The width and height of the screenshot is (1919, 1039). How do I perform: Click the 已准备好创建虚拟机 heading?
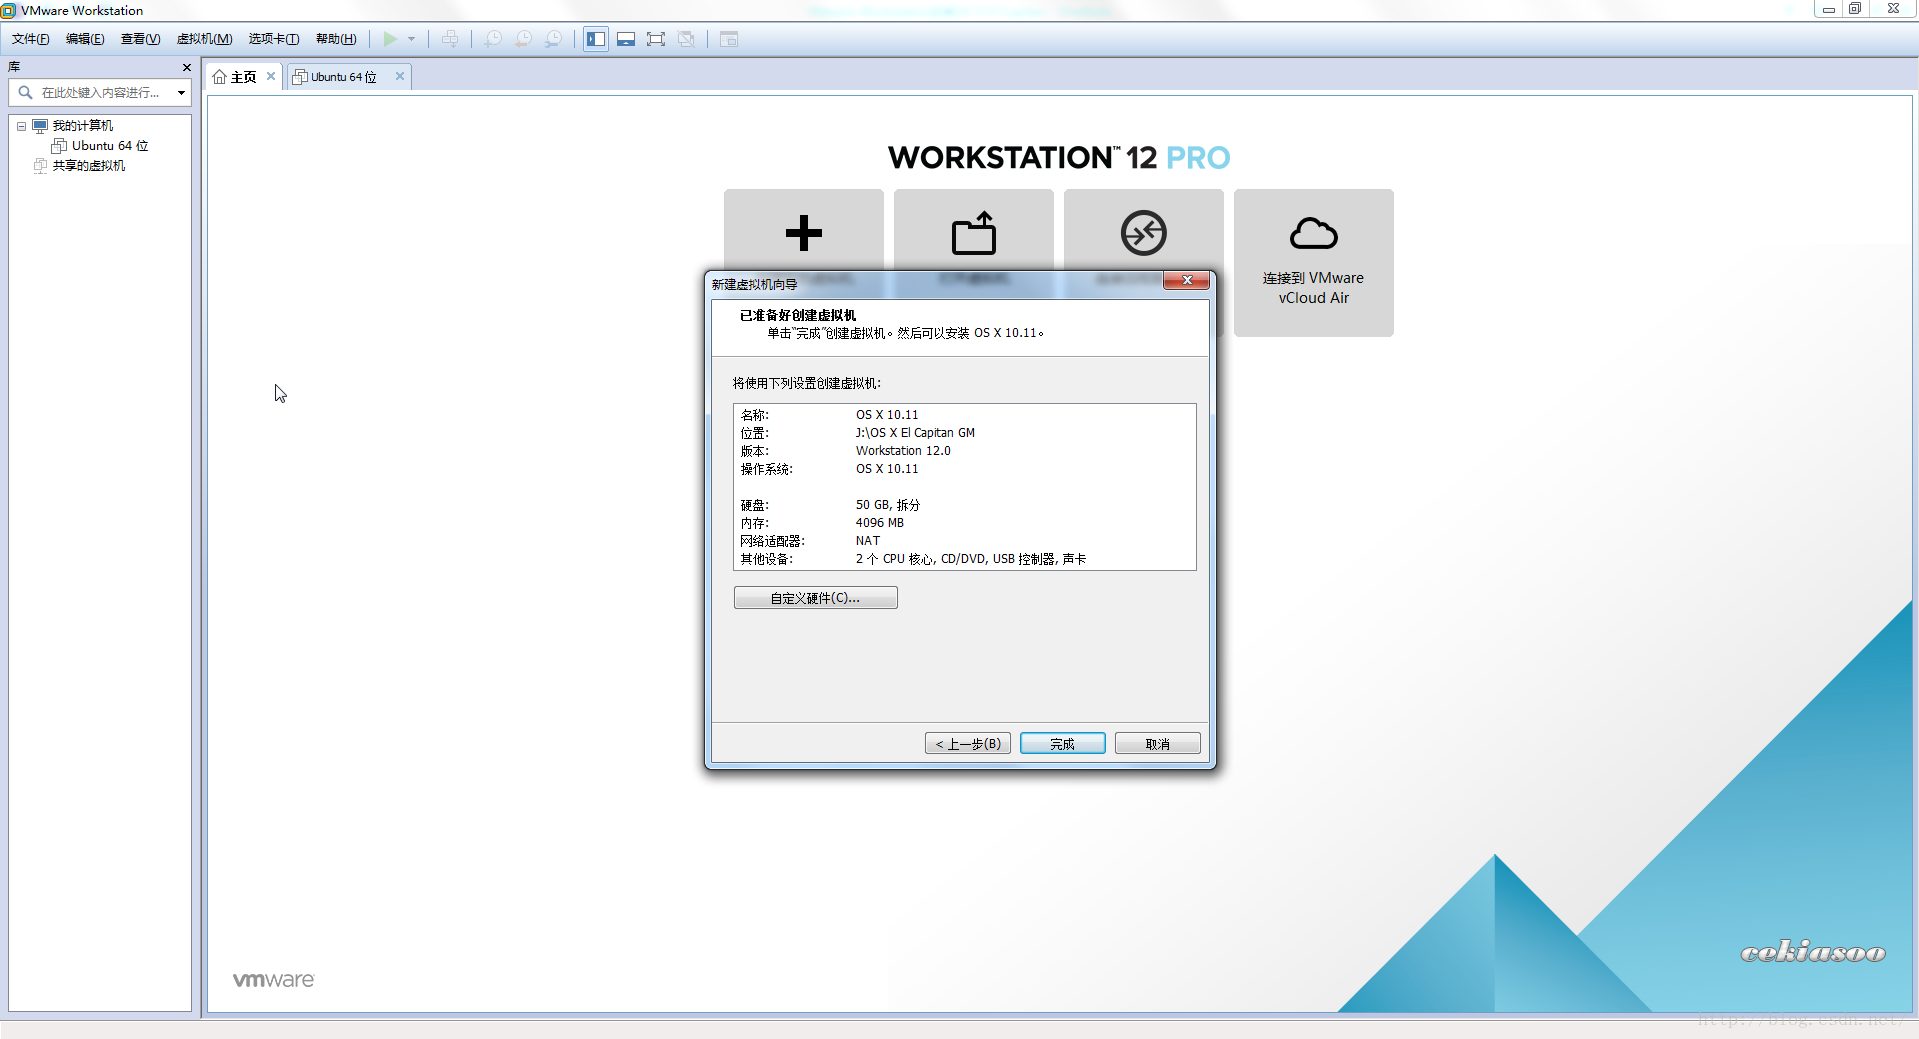(x=797, y=315)
